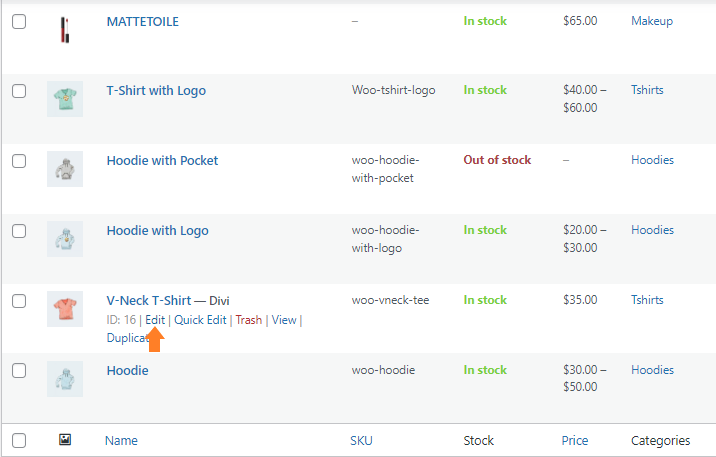This screenshot has height=457, width=716.
Task: Open the Hoodie with Logo thumbnail
Action: [x=65, y=239]
